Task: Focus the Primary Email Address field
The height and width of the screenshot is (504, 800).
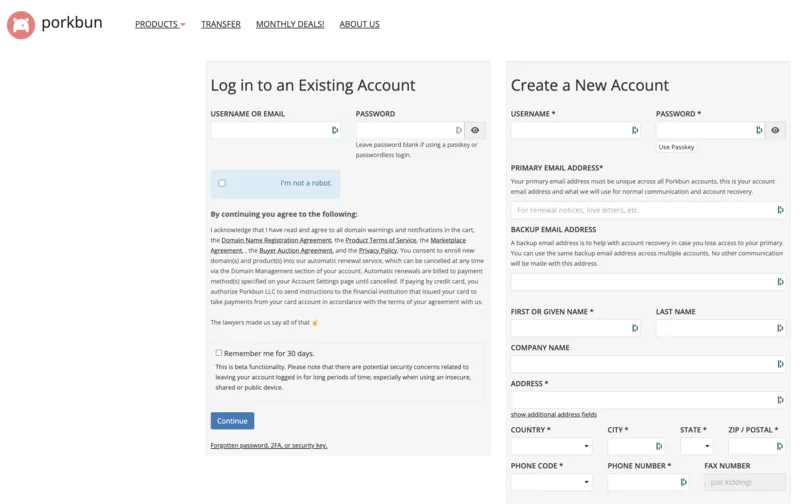Action: click(x=648, y=210)
